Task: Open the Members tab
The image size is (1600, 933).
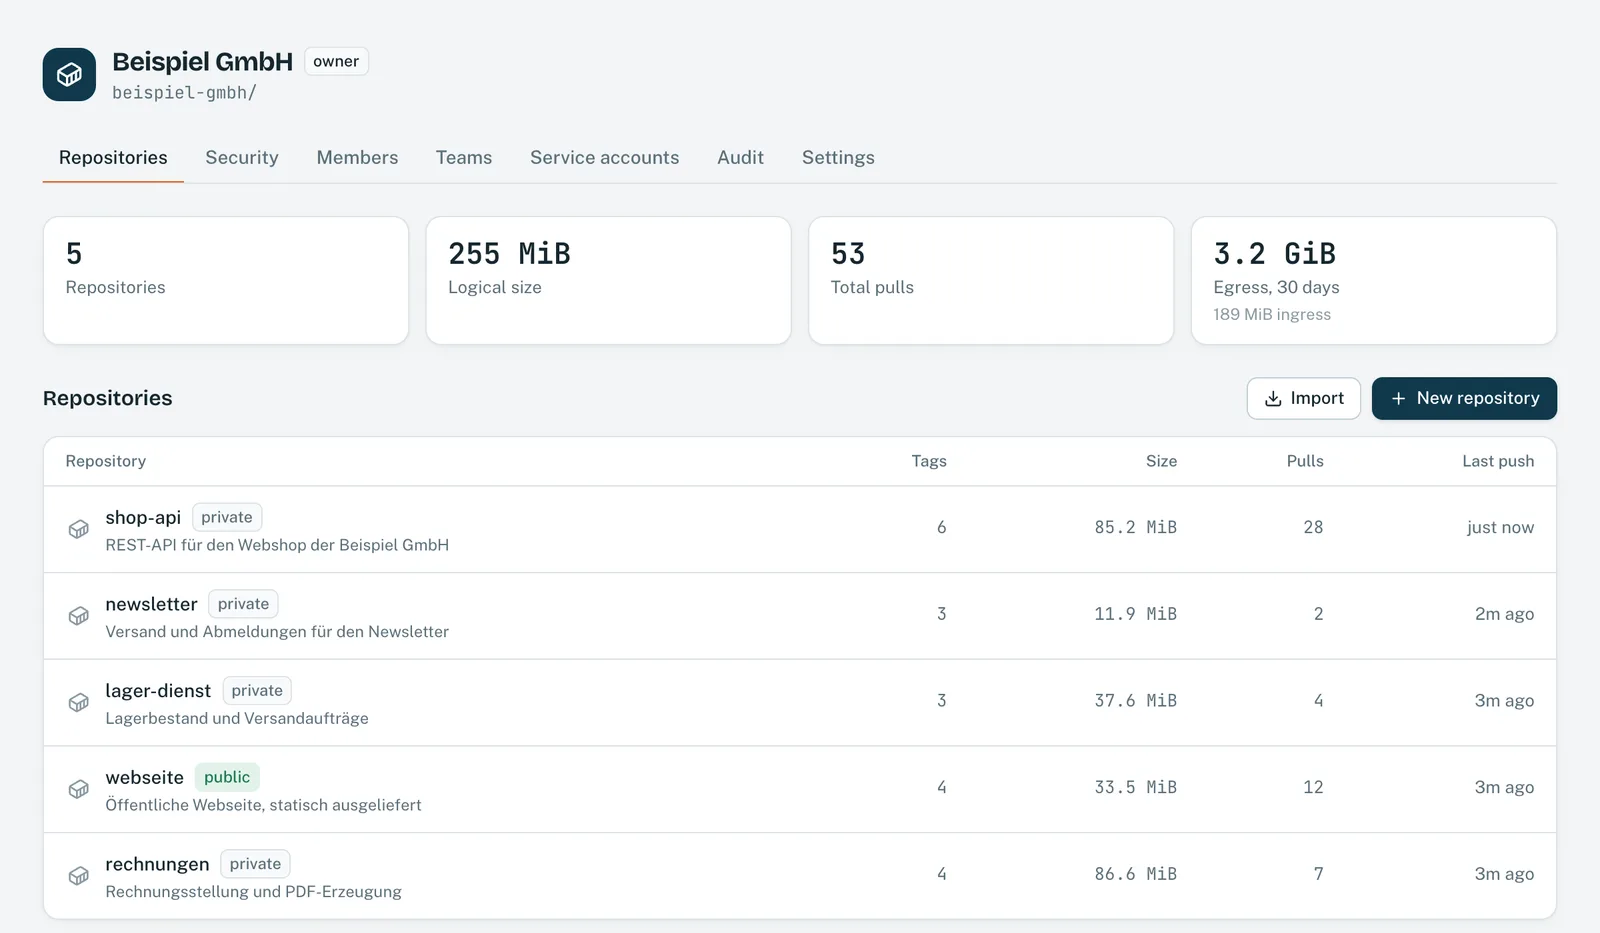Action: [x=357, y=158]
